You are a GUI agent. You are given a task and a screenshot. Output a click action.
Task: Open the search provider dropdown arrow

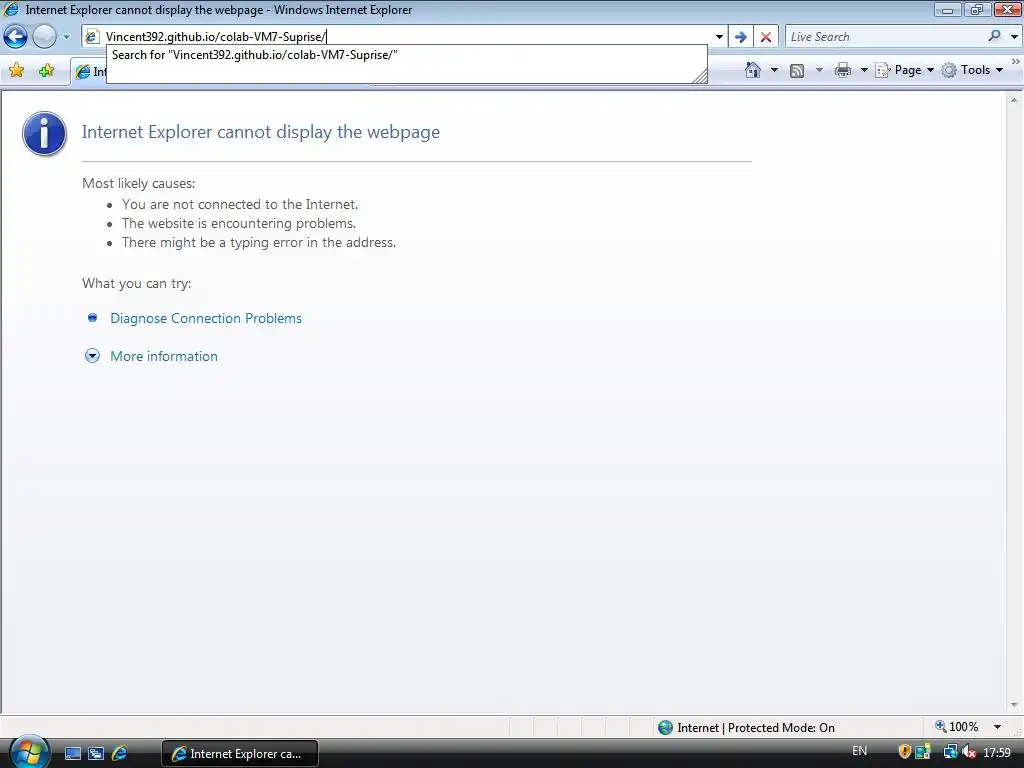(x=1014, y=37)
